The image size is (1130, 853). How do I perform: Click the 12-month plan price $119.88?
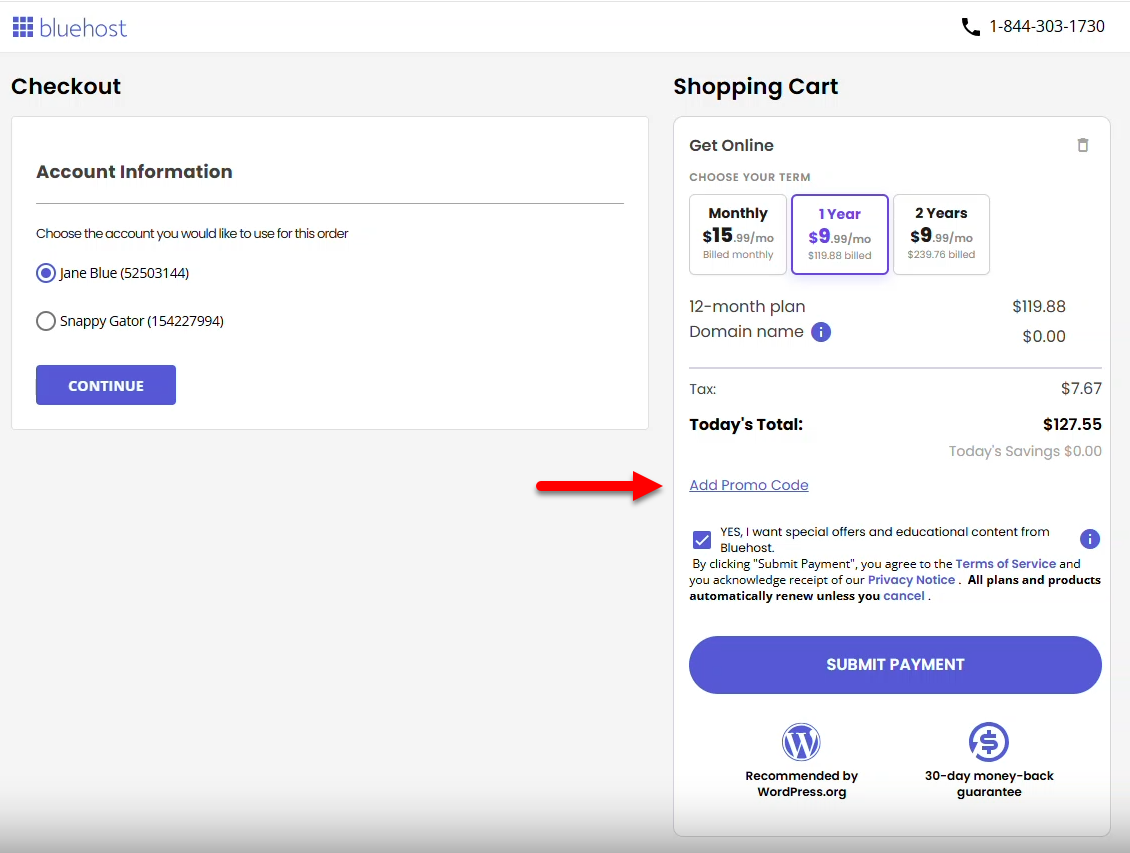(x=1038, y=306)
